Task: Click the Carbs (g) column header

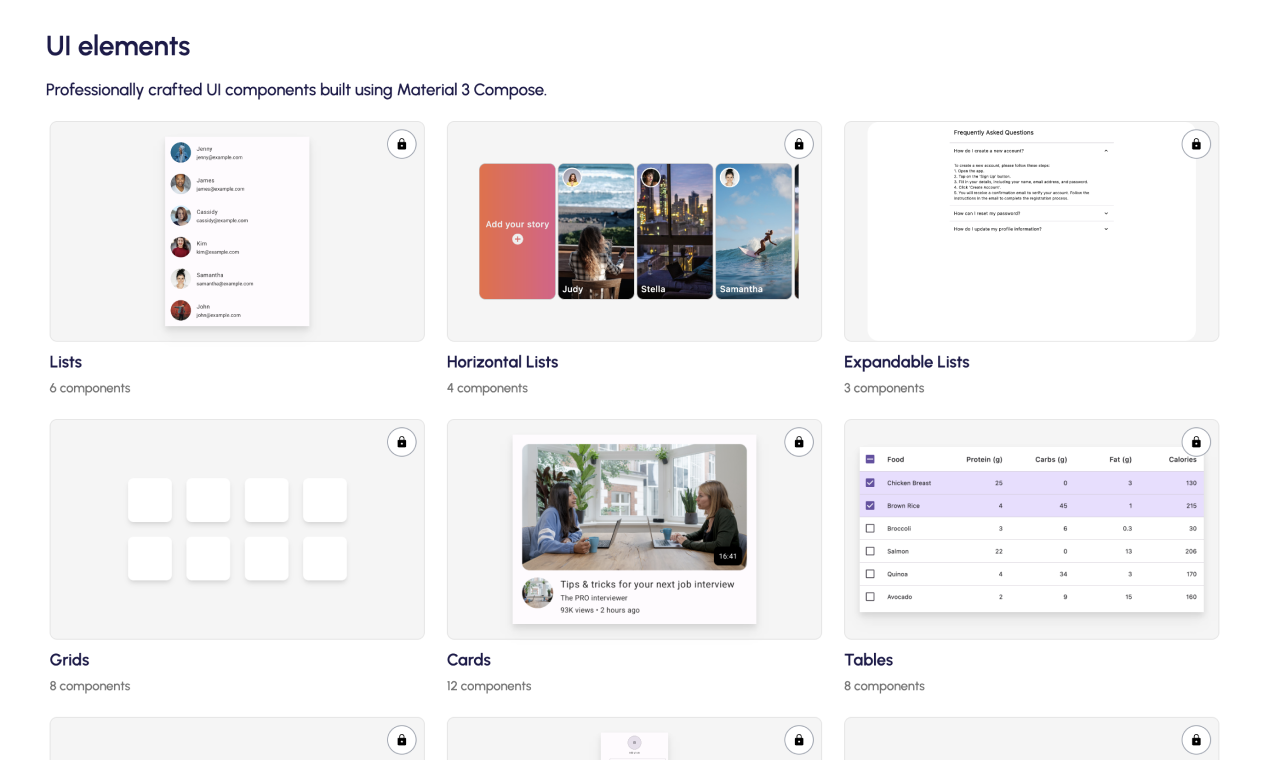Action: 1051,460
